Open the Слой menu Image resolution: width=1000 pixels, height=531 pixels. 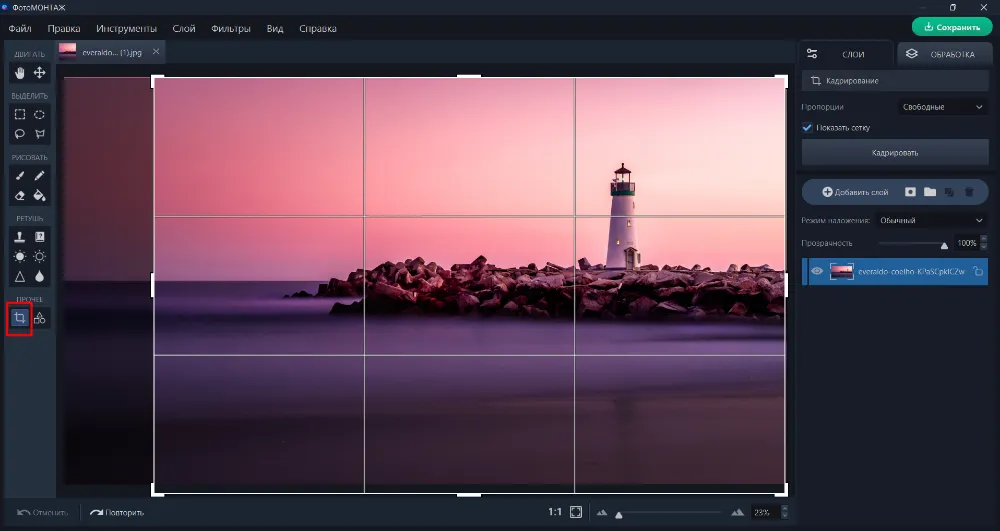coord(184,29)
